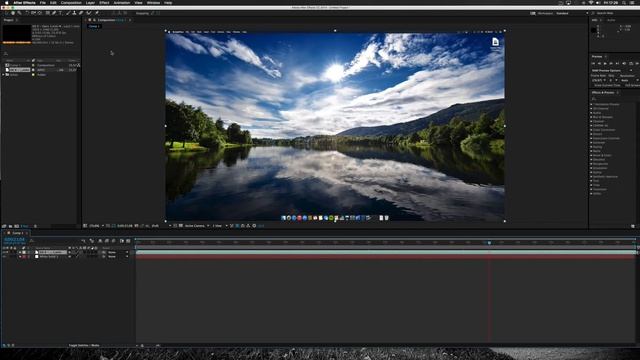Image resolution: width=640 pixels, height=360 pixels.
Task: Select the Pen tool
Action: pos(54,13)
